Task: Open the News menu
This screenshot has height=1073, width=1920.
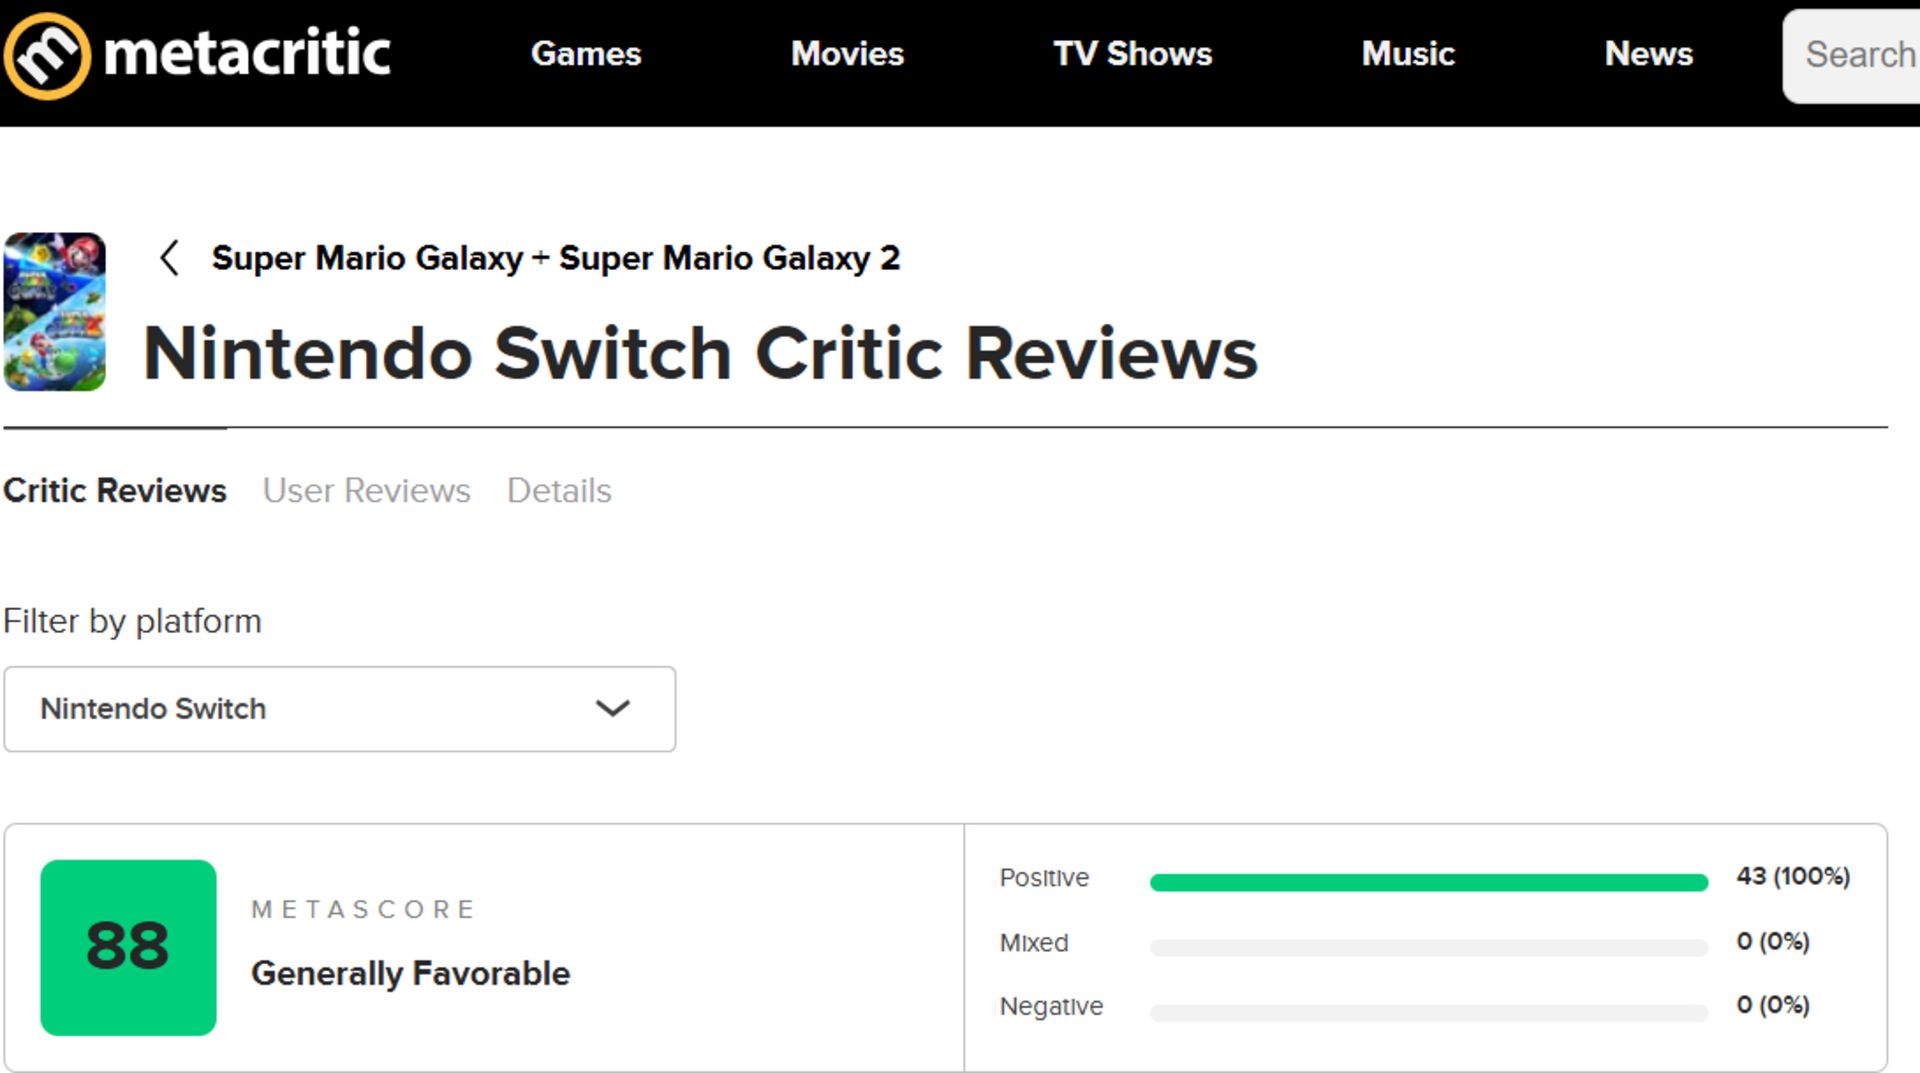Action: pyautogui.click(x=1648, y=54)
